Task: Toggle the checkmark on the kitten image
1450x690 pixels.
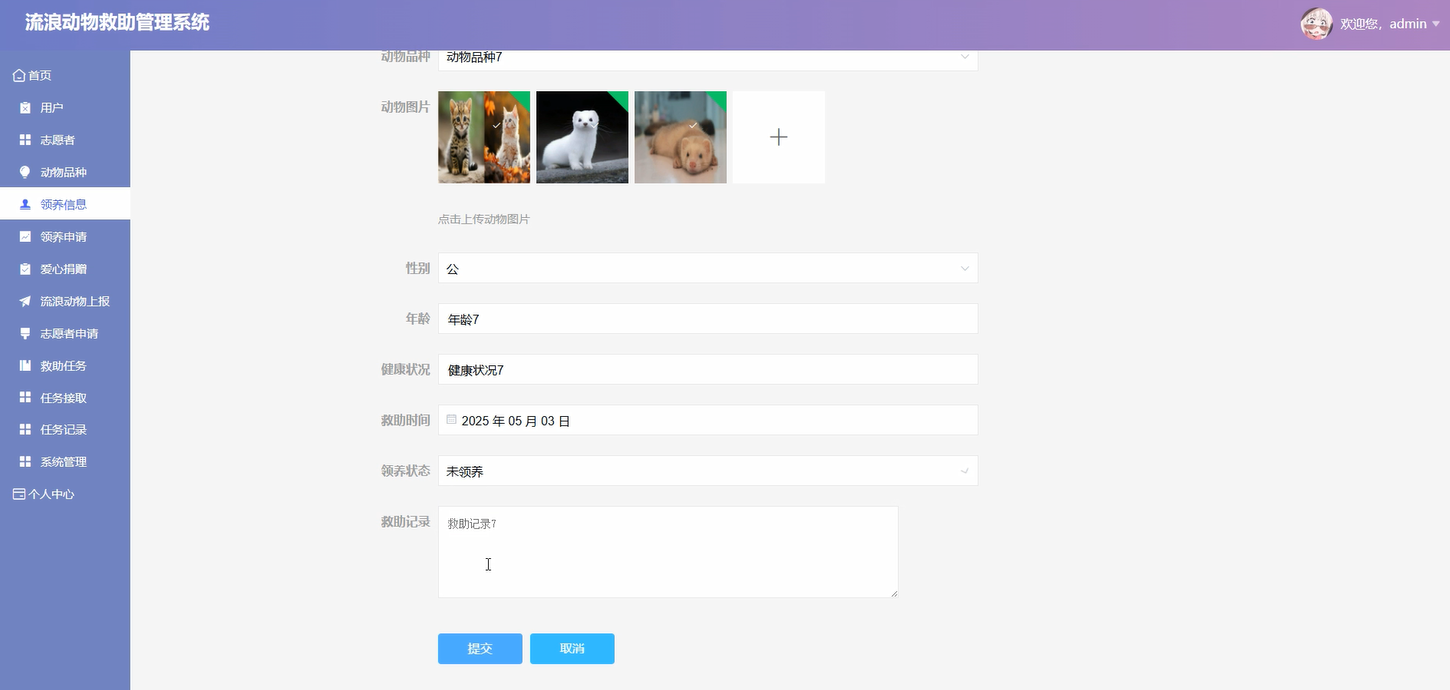Action: coord(494,126)
